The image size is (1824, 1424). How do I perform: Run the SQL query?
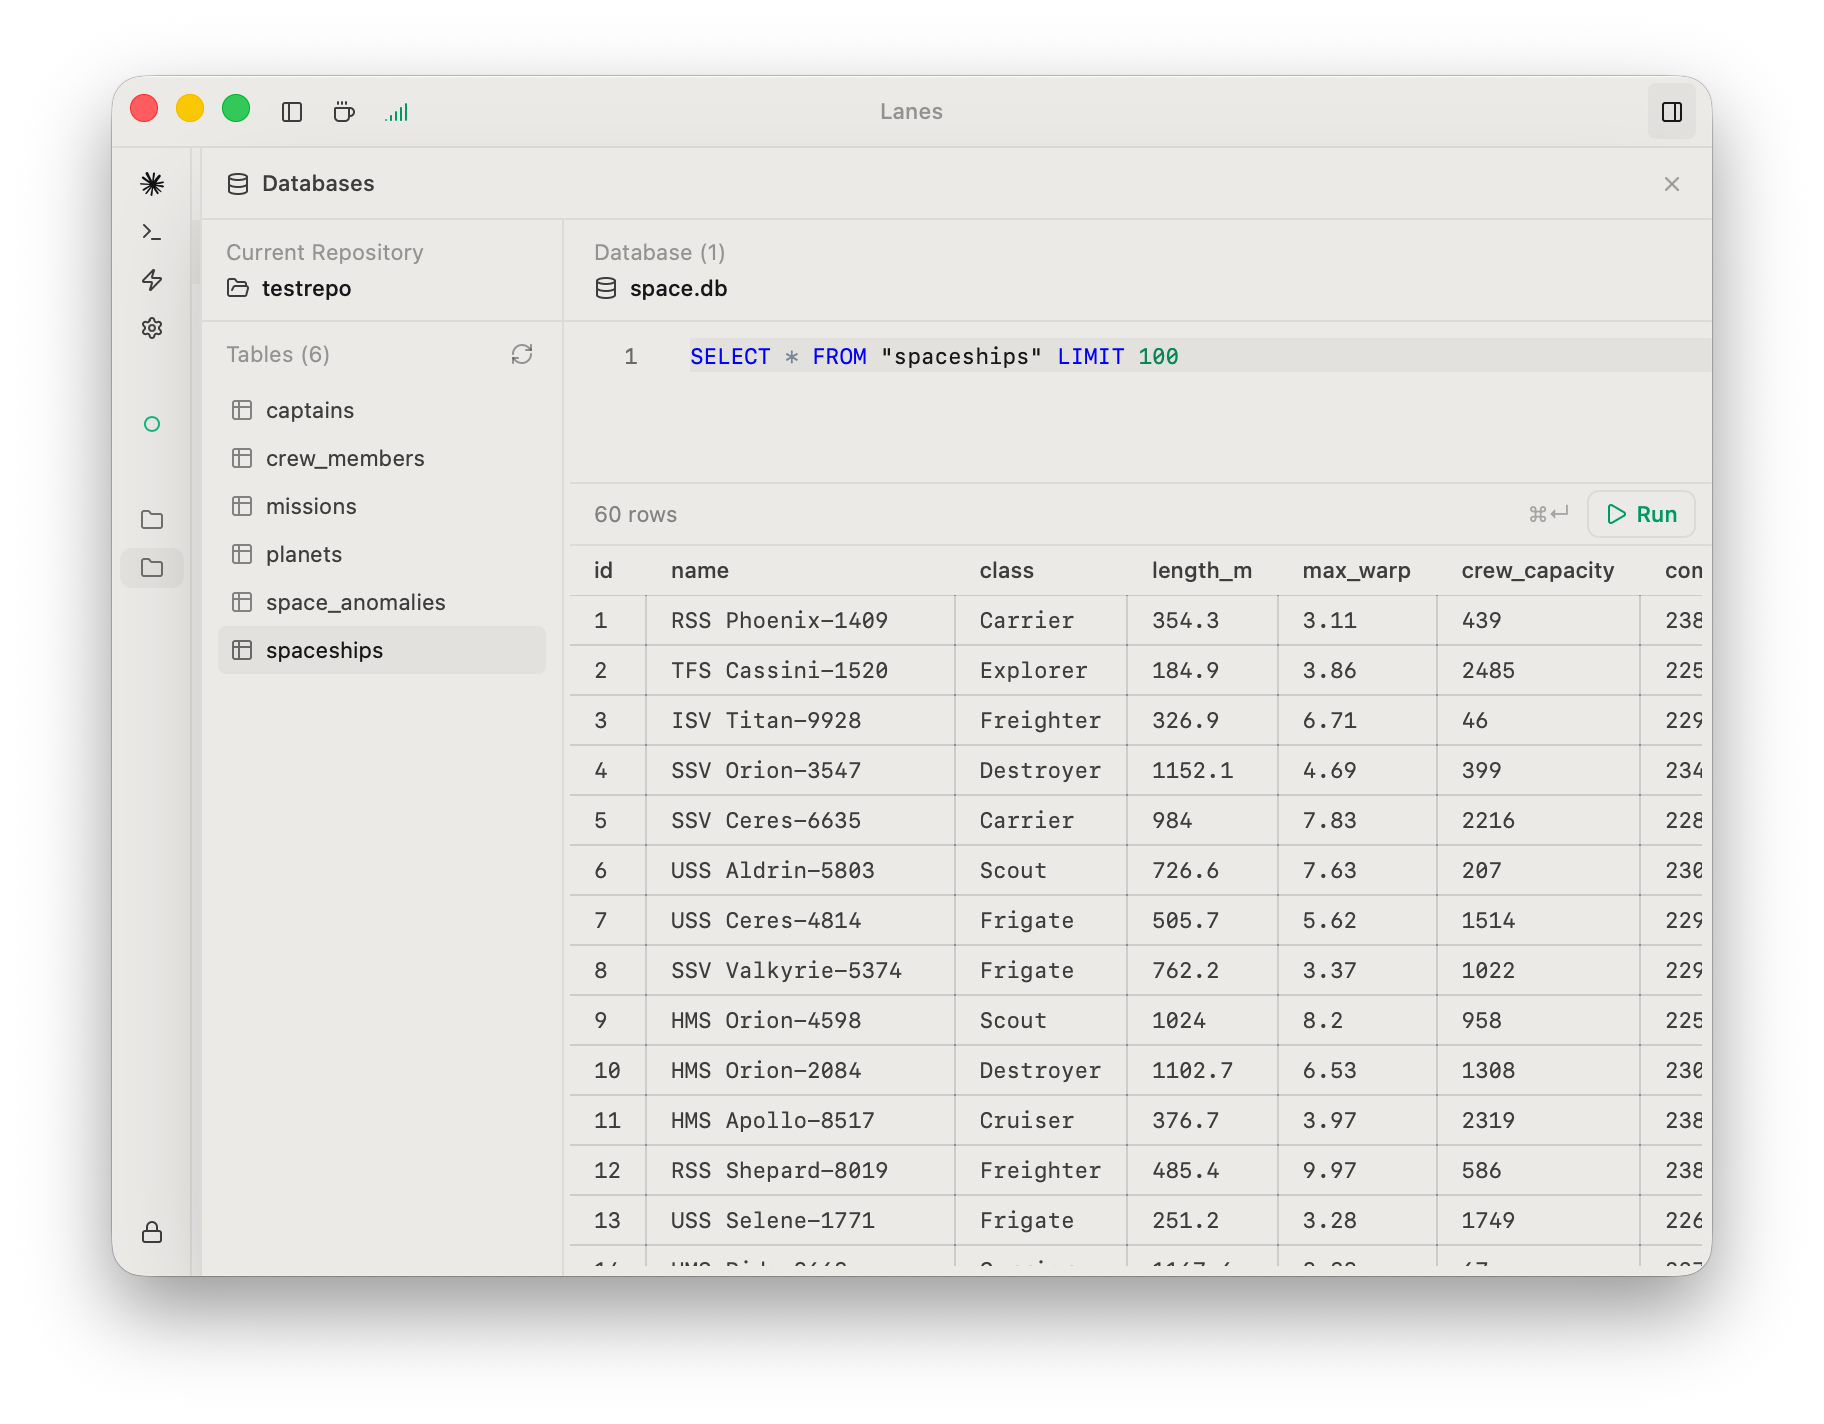point(1641,514)
